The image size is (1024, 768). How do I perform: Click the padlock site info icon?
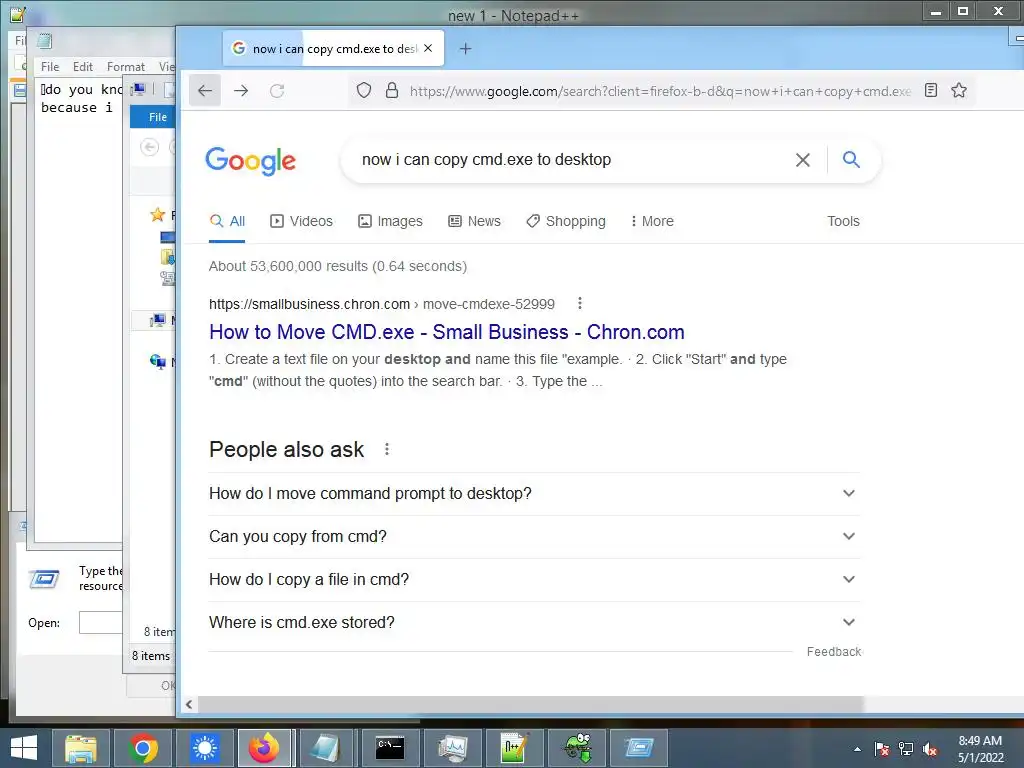click(392, 91)
